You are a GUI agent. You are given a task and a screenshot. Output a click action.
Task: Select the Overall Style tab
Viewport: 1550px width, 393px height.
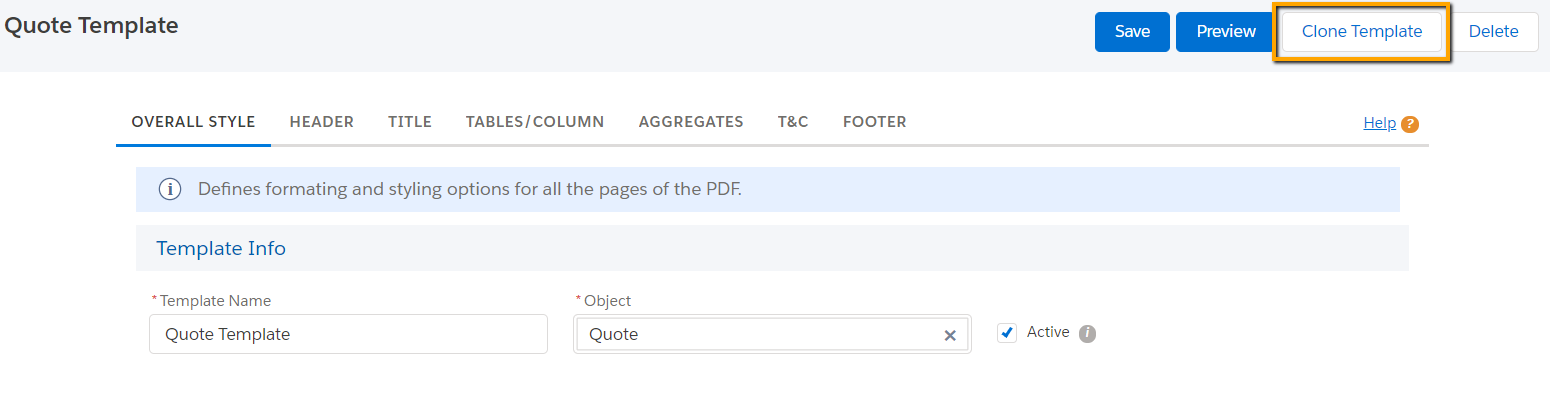(194, 122)
